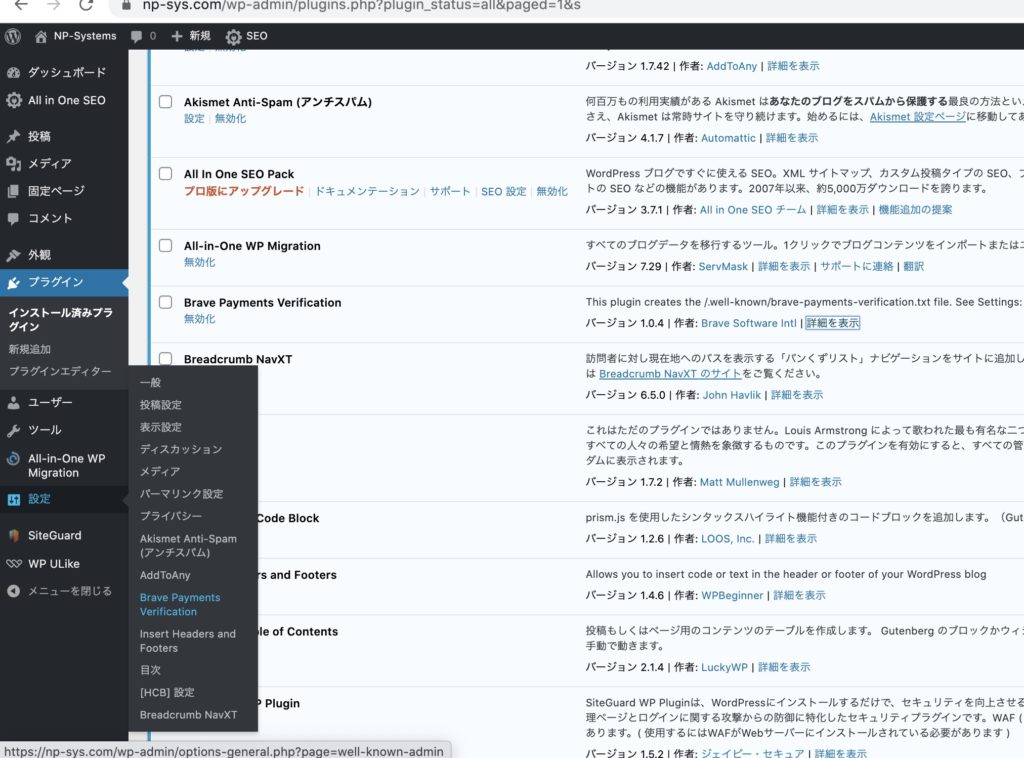
Task: Deactivate All In One SEO Pack via 無効化
Action: click(x=552, y=191)
